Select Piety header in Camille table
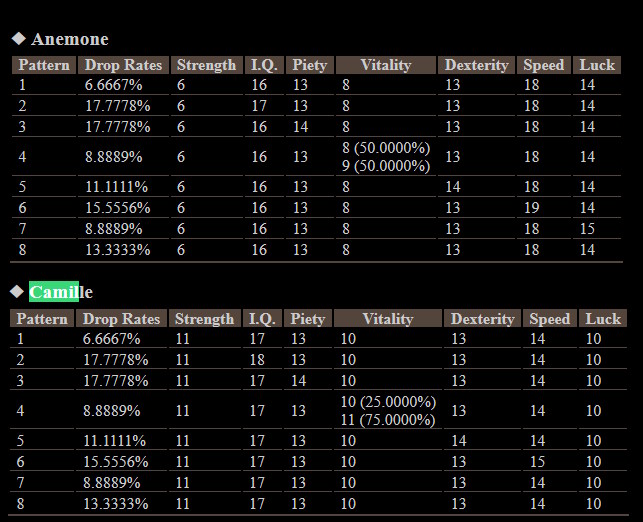Screen dimensions: 643x522 308,319
